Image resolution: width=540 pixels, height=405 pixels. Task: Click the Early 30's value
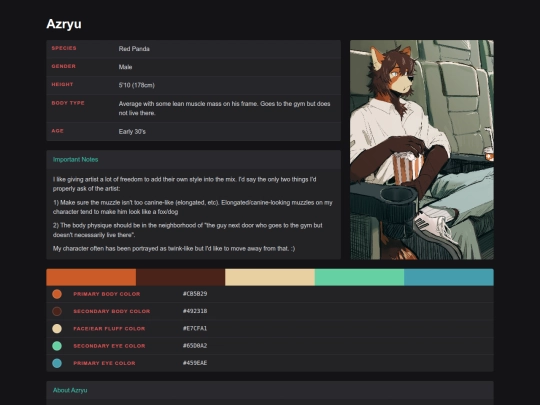[x=132, y=132]
